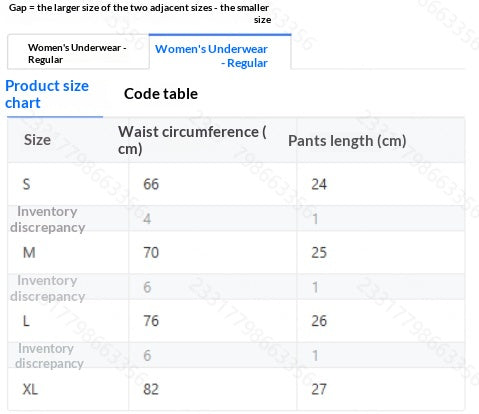Screen dimensions: 479x414
Task: Click pants length value 27
Action: tap(319, 389)
